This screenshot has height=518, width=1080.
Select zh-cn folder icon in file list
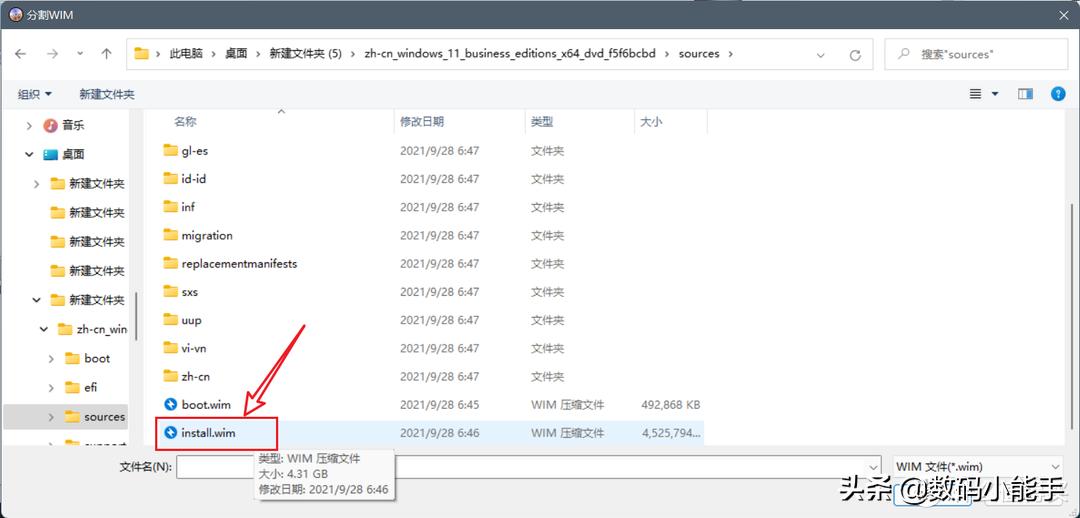pyautogui.click(x=171, y=376)
